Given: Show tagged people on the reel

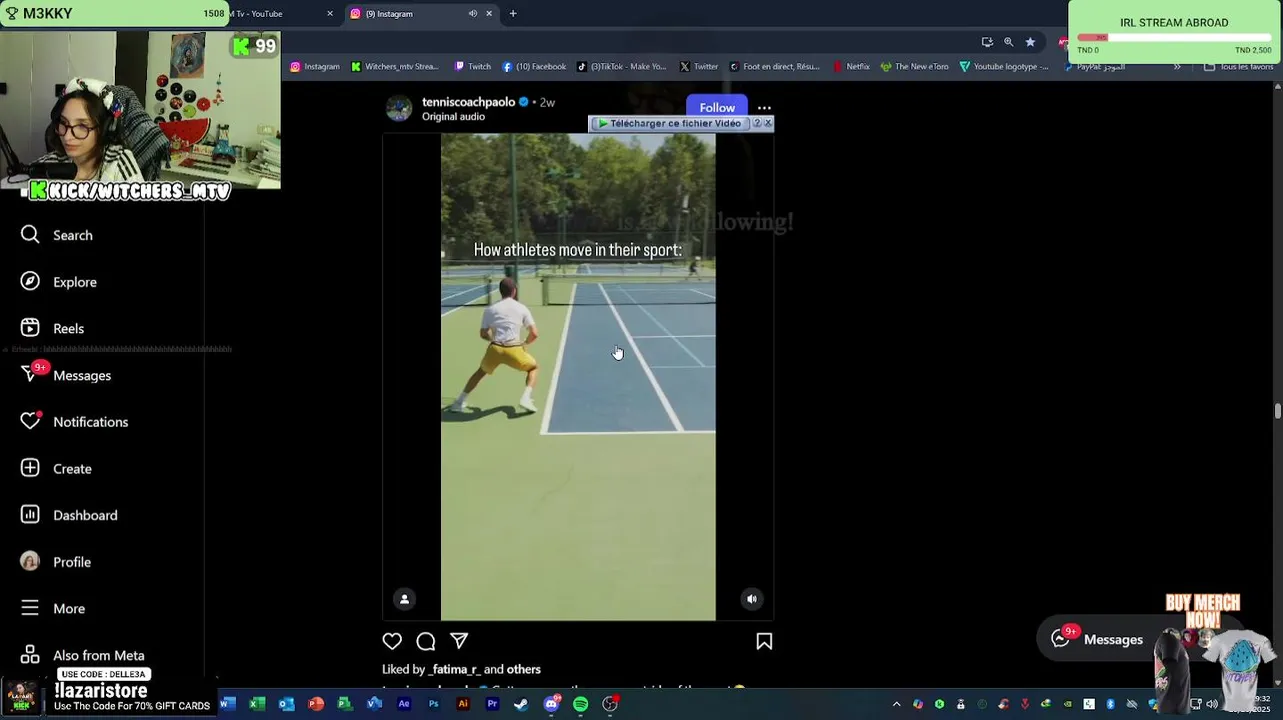Looking at the screenshot, I should click(x=404, y=599).
